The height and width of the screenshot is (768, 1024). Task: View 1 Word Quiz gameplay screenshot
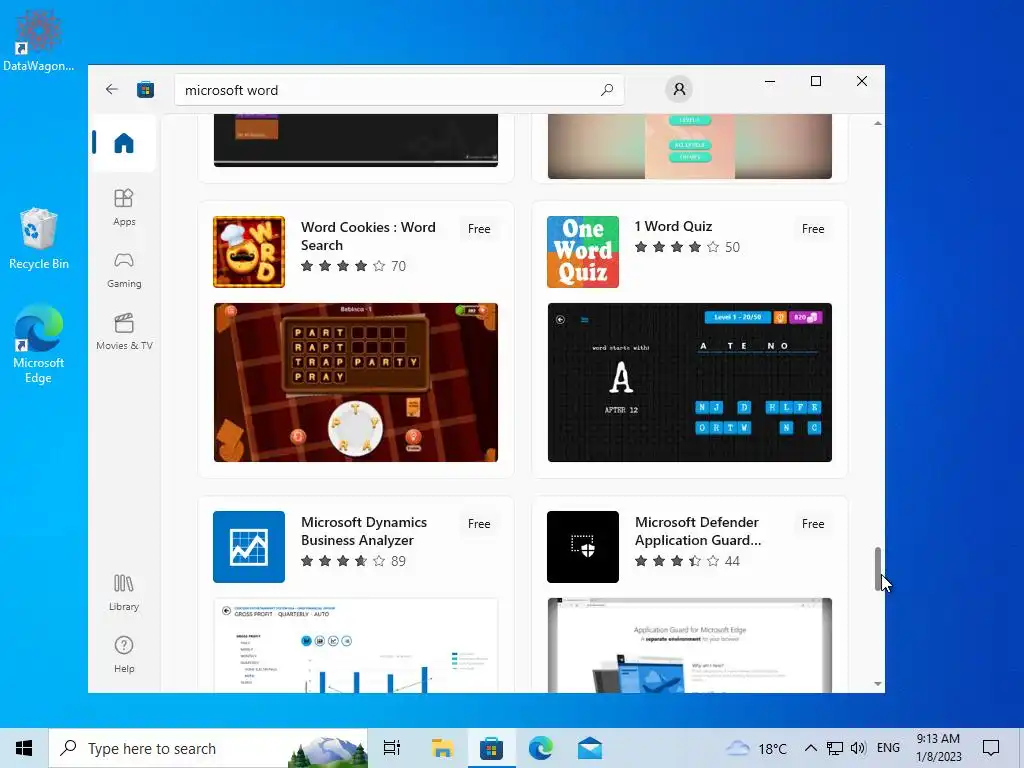pos(690,382)
